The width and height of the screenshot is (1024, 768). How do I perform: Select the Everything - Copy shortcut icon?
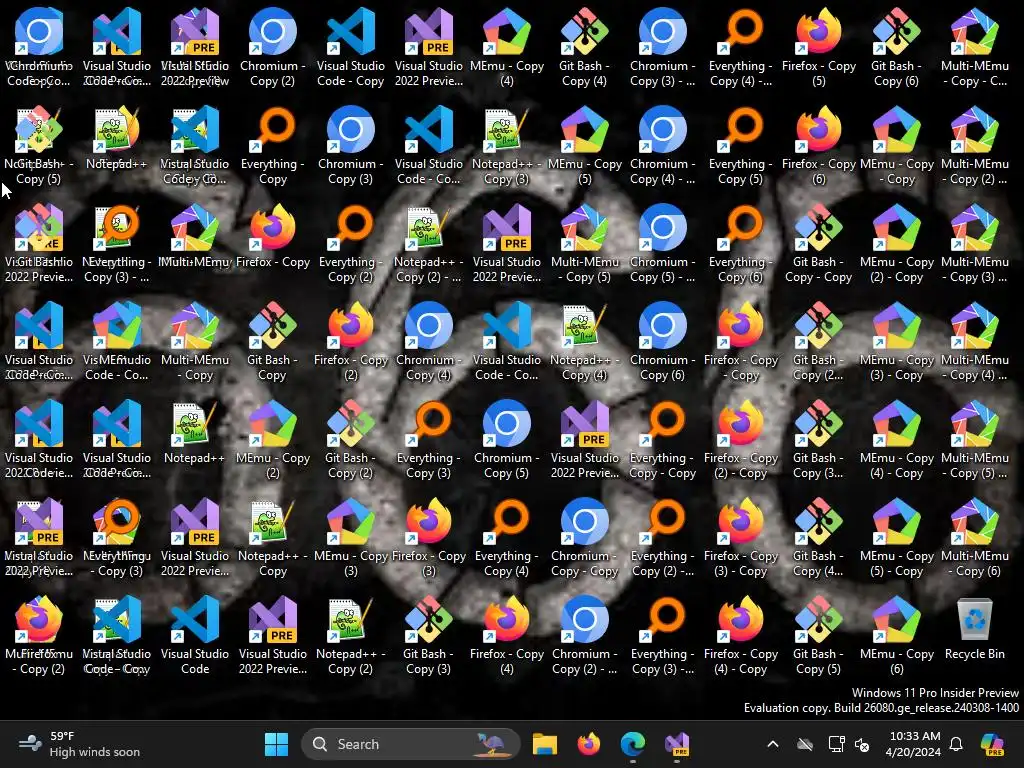point(272,146)
